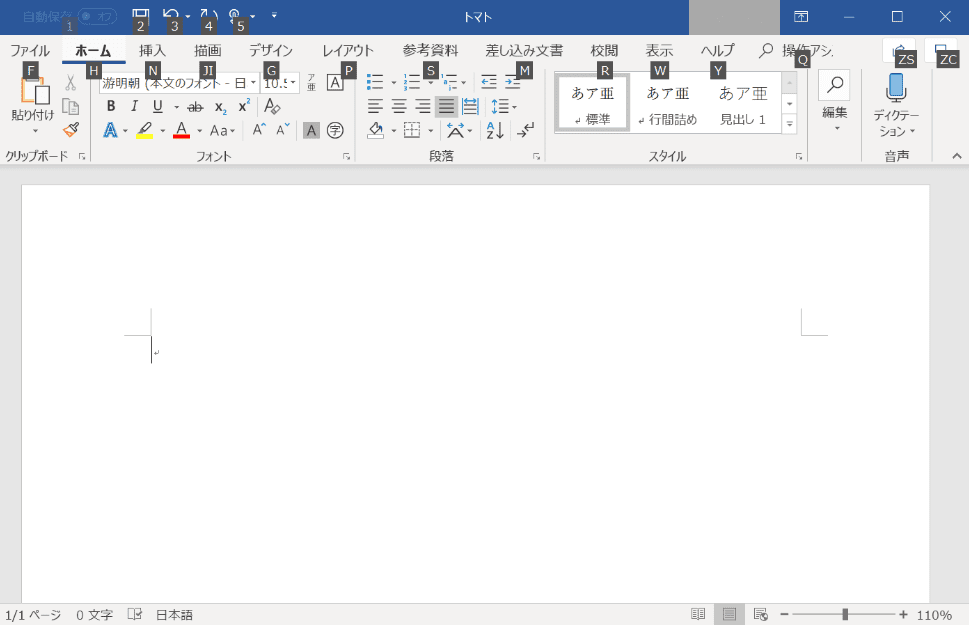The width and height of the screenshot is (969, 625).
Task: Align text right
Action: click(x=423, y=106)
